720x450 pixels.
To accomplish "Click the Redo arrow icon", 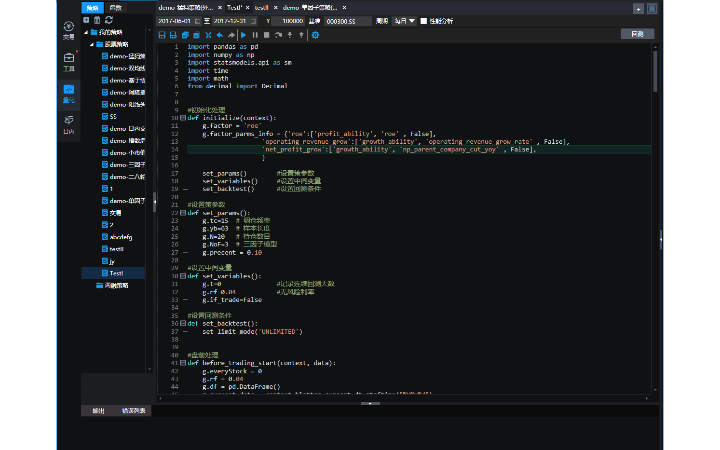I will pos(231,35).
